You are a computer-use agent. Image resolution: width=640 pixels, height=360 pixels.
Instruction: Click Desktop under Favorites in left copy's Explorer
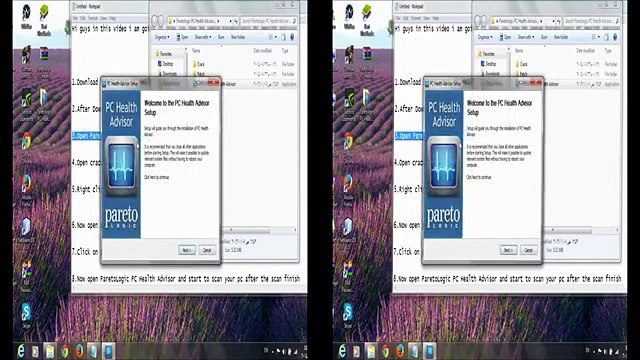click(x=165, y=64)
